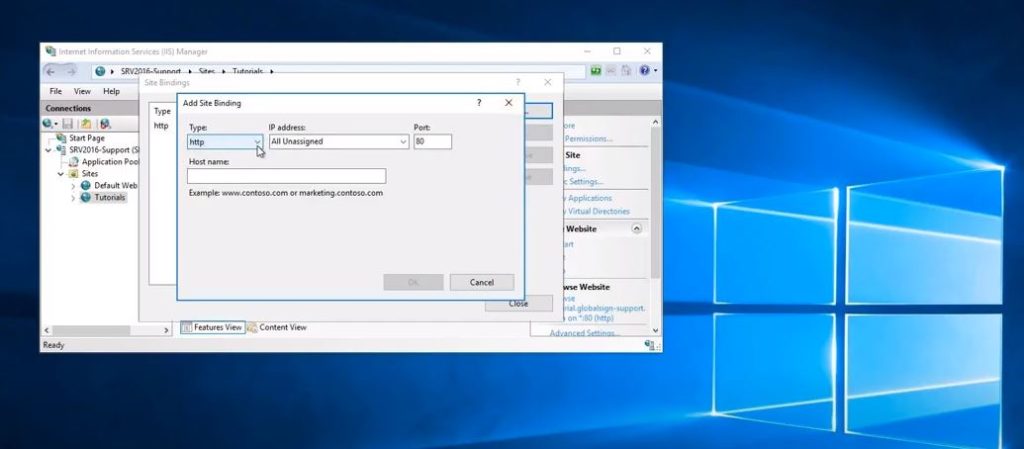Open the Help menu in IIS Manager
The width and height of the screenshot is (1024, 449).
click(112, 91)
